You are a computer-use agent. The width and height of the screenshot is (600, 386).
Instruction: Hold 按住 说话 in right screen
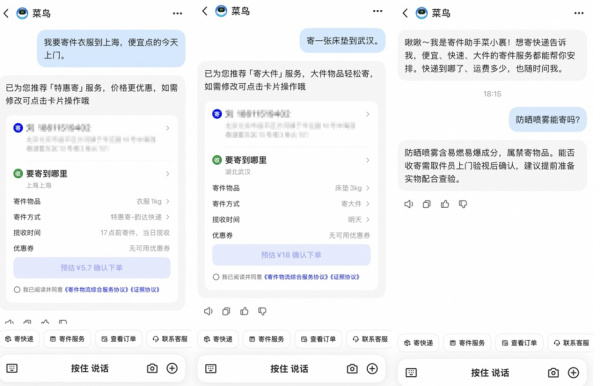click(490, 373)
